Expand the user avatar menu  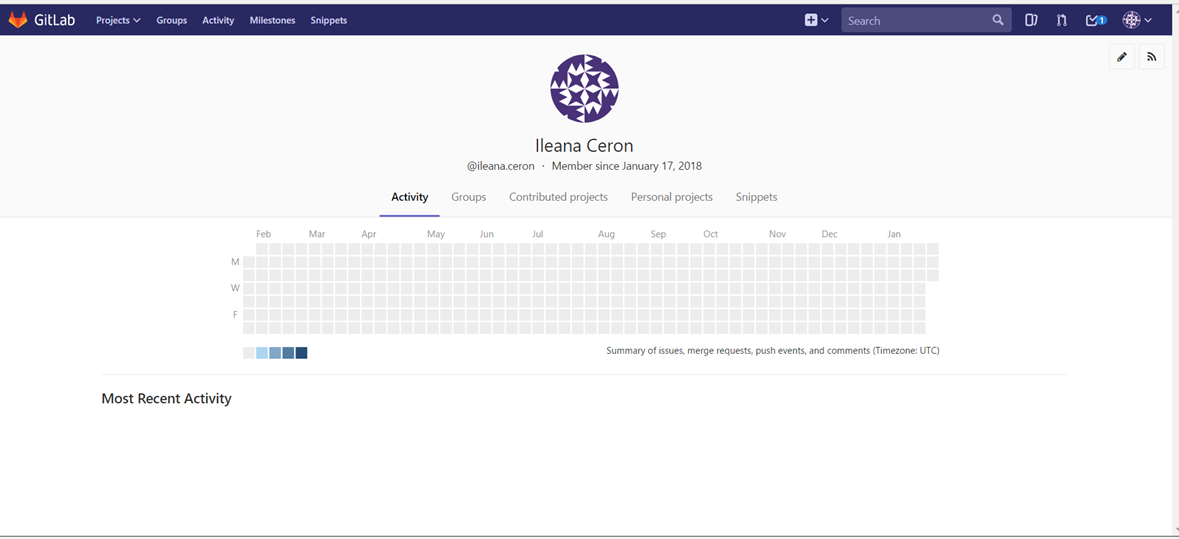click(1137, 20)
